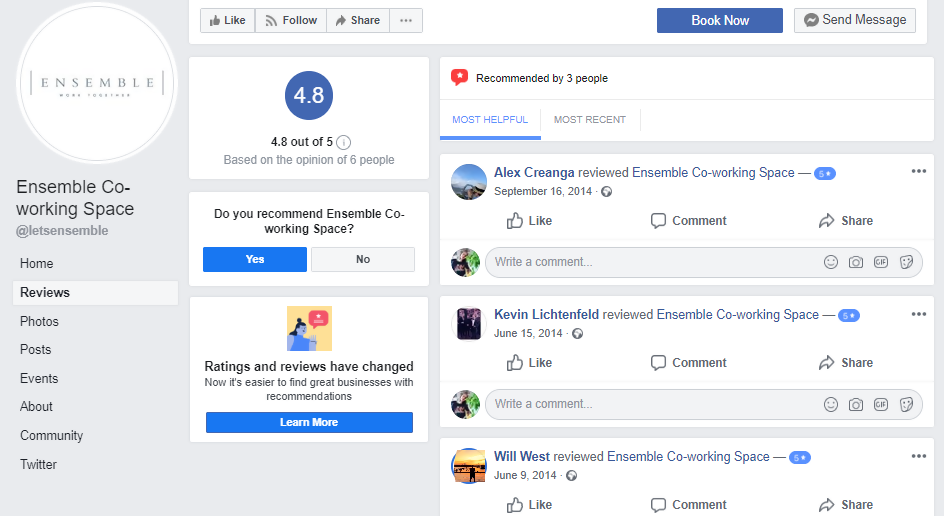944x516 pixels.
Task: Like Will West's review
Action: (529, 505)
